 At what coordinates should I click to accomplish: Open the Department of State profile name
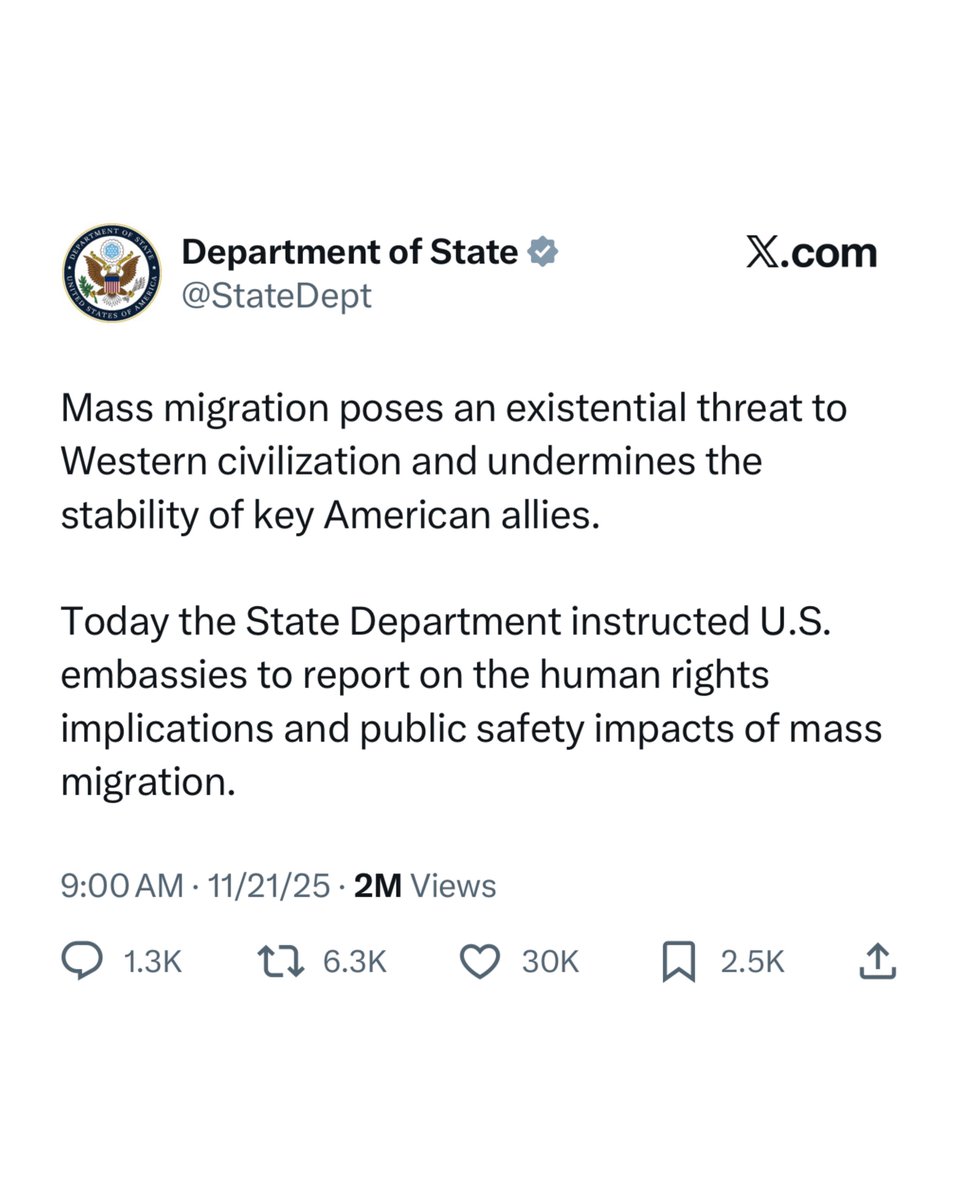(349, 252)
